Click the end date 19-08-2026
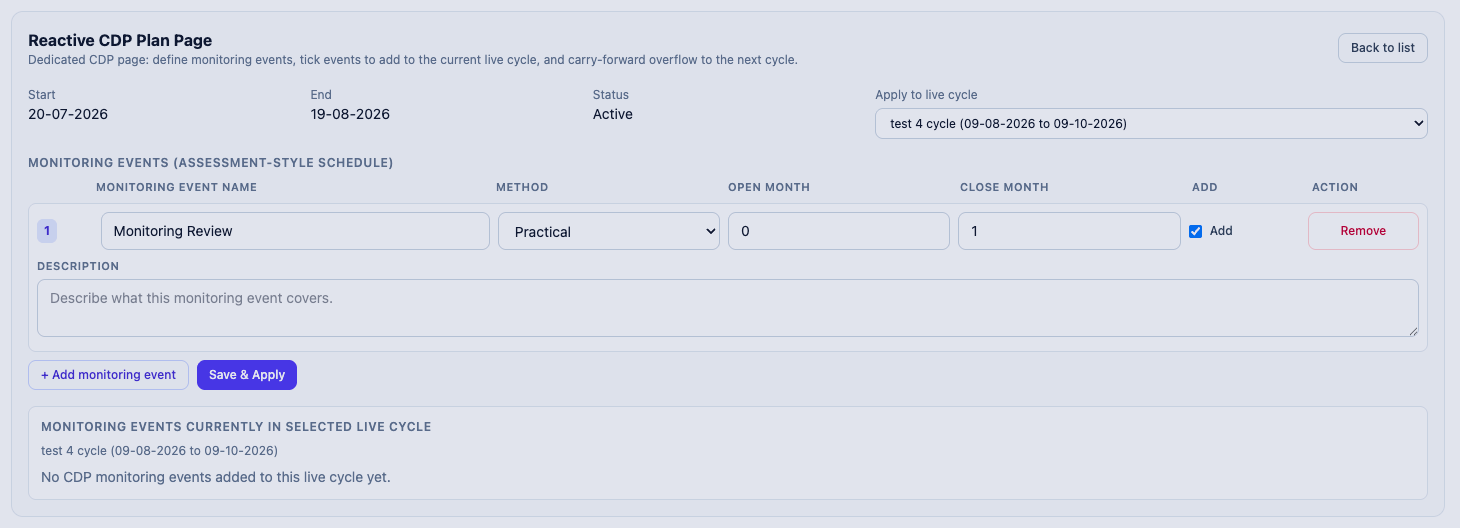 point(350,114)
